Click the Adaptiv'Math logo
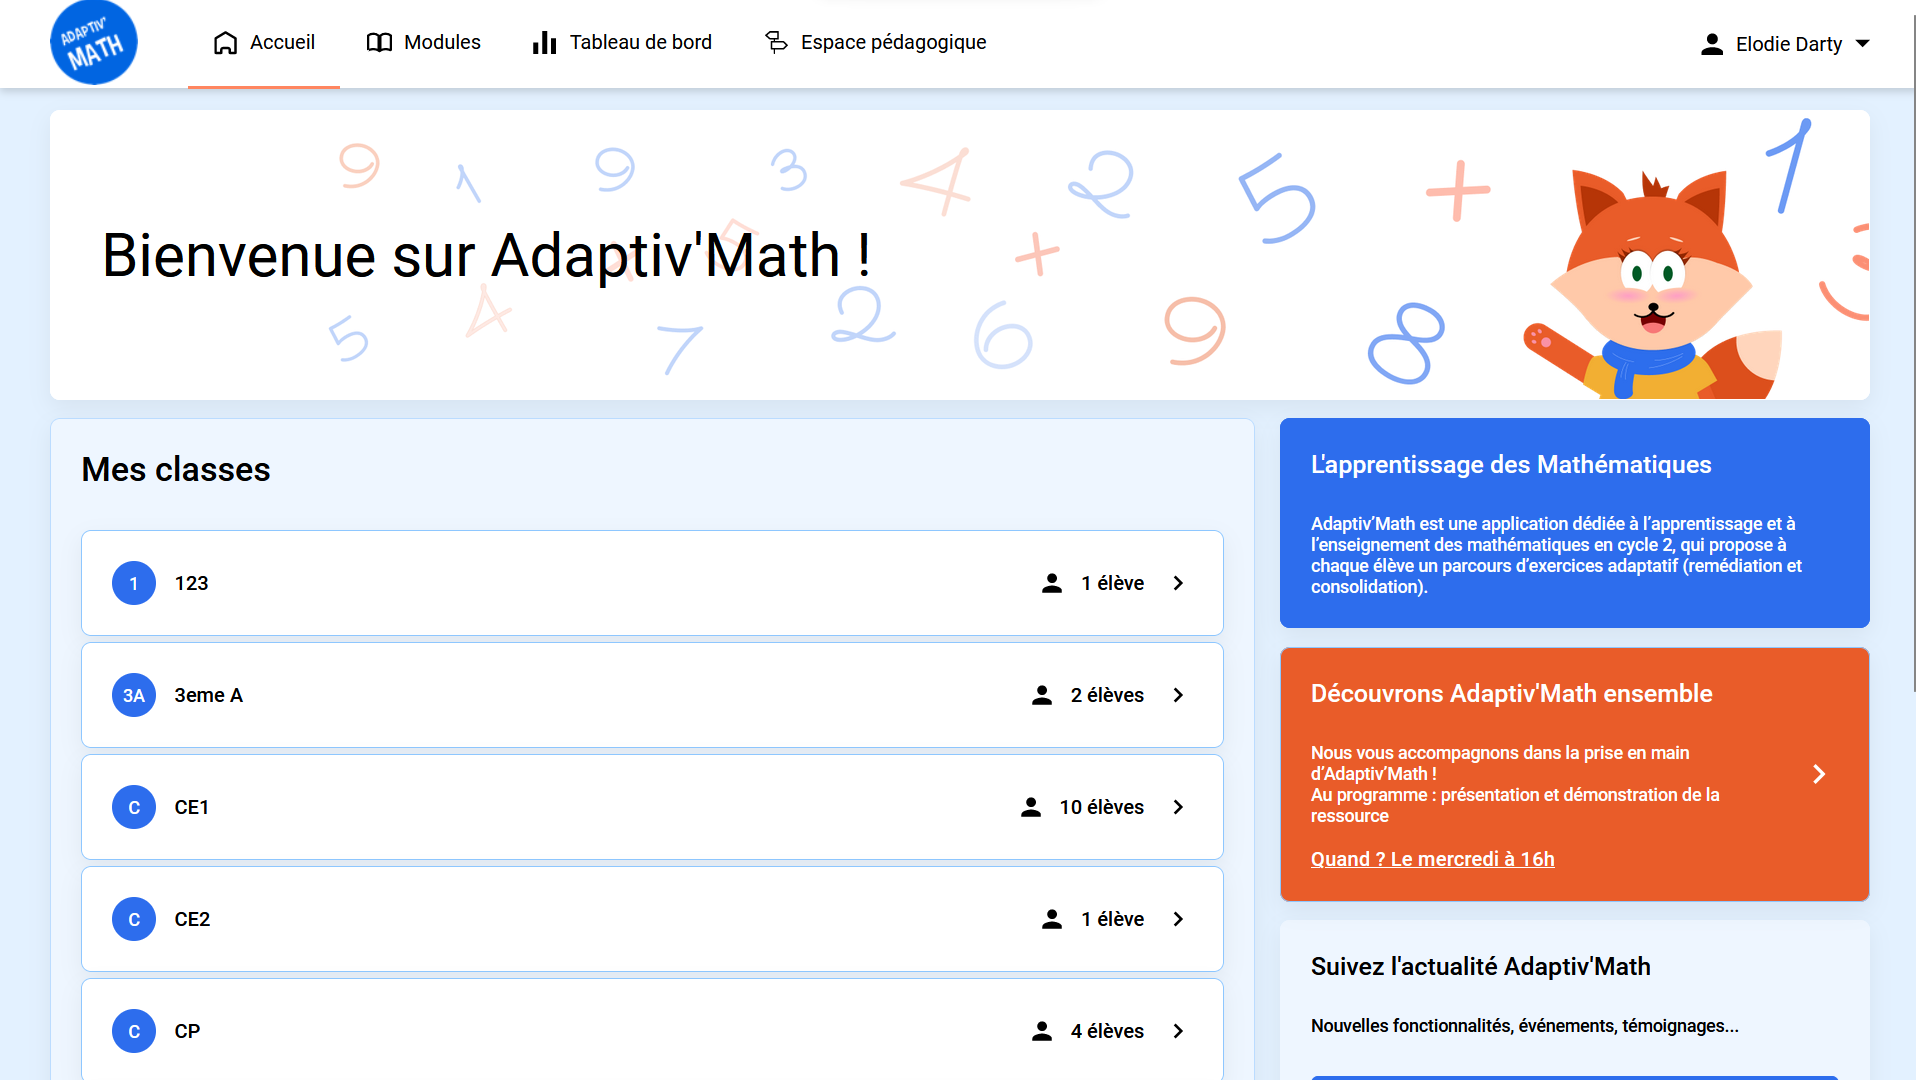The width and height of the screenshot is (1916, 1080). [x=94, y=43]
